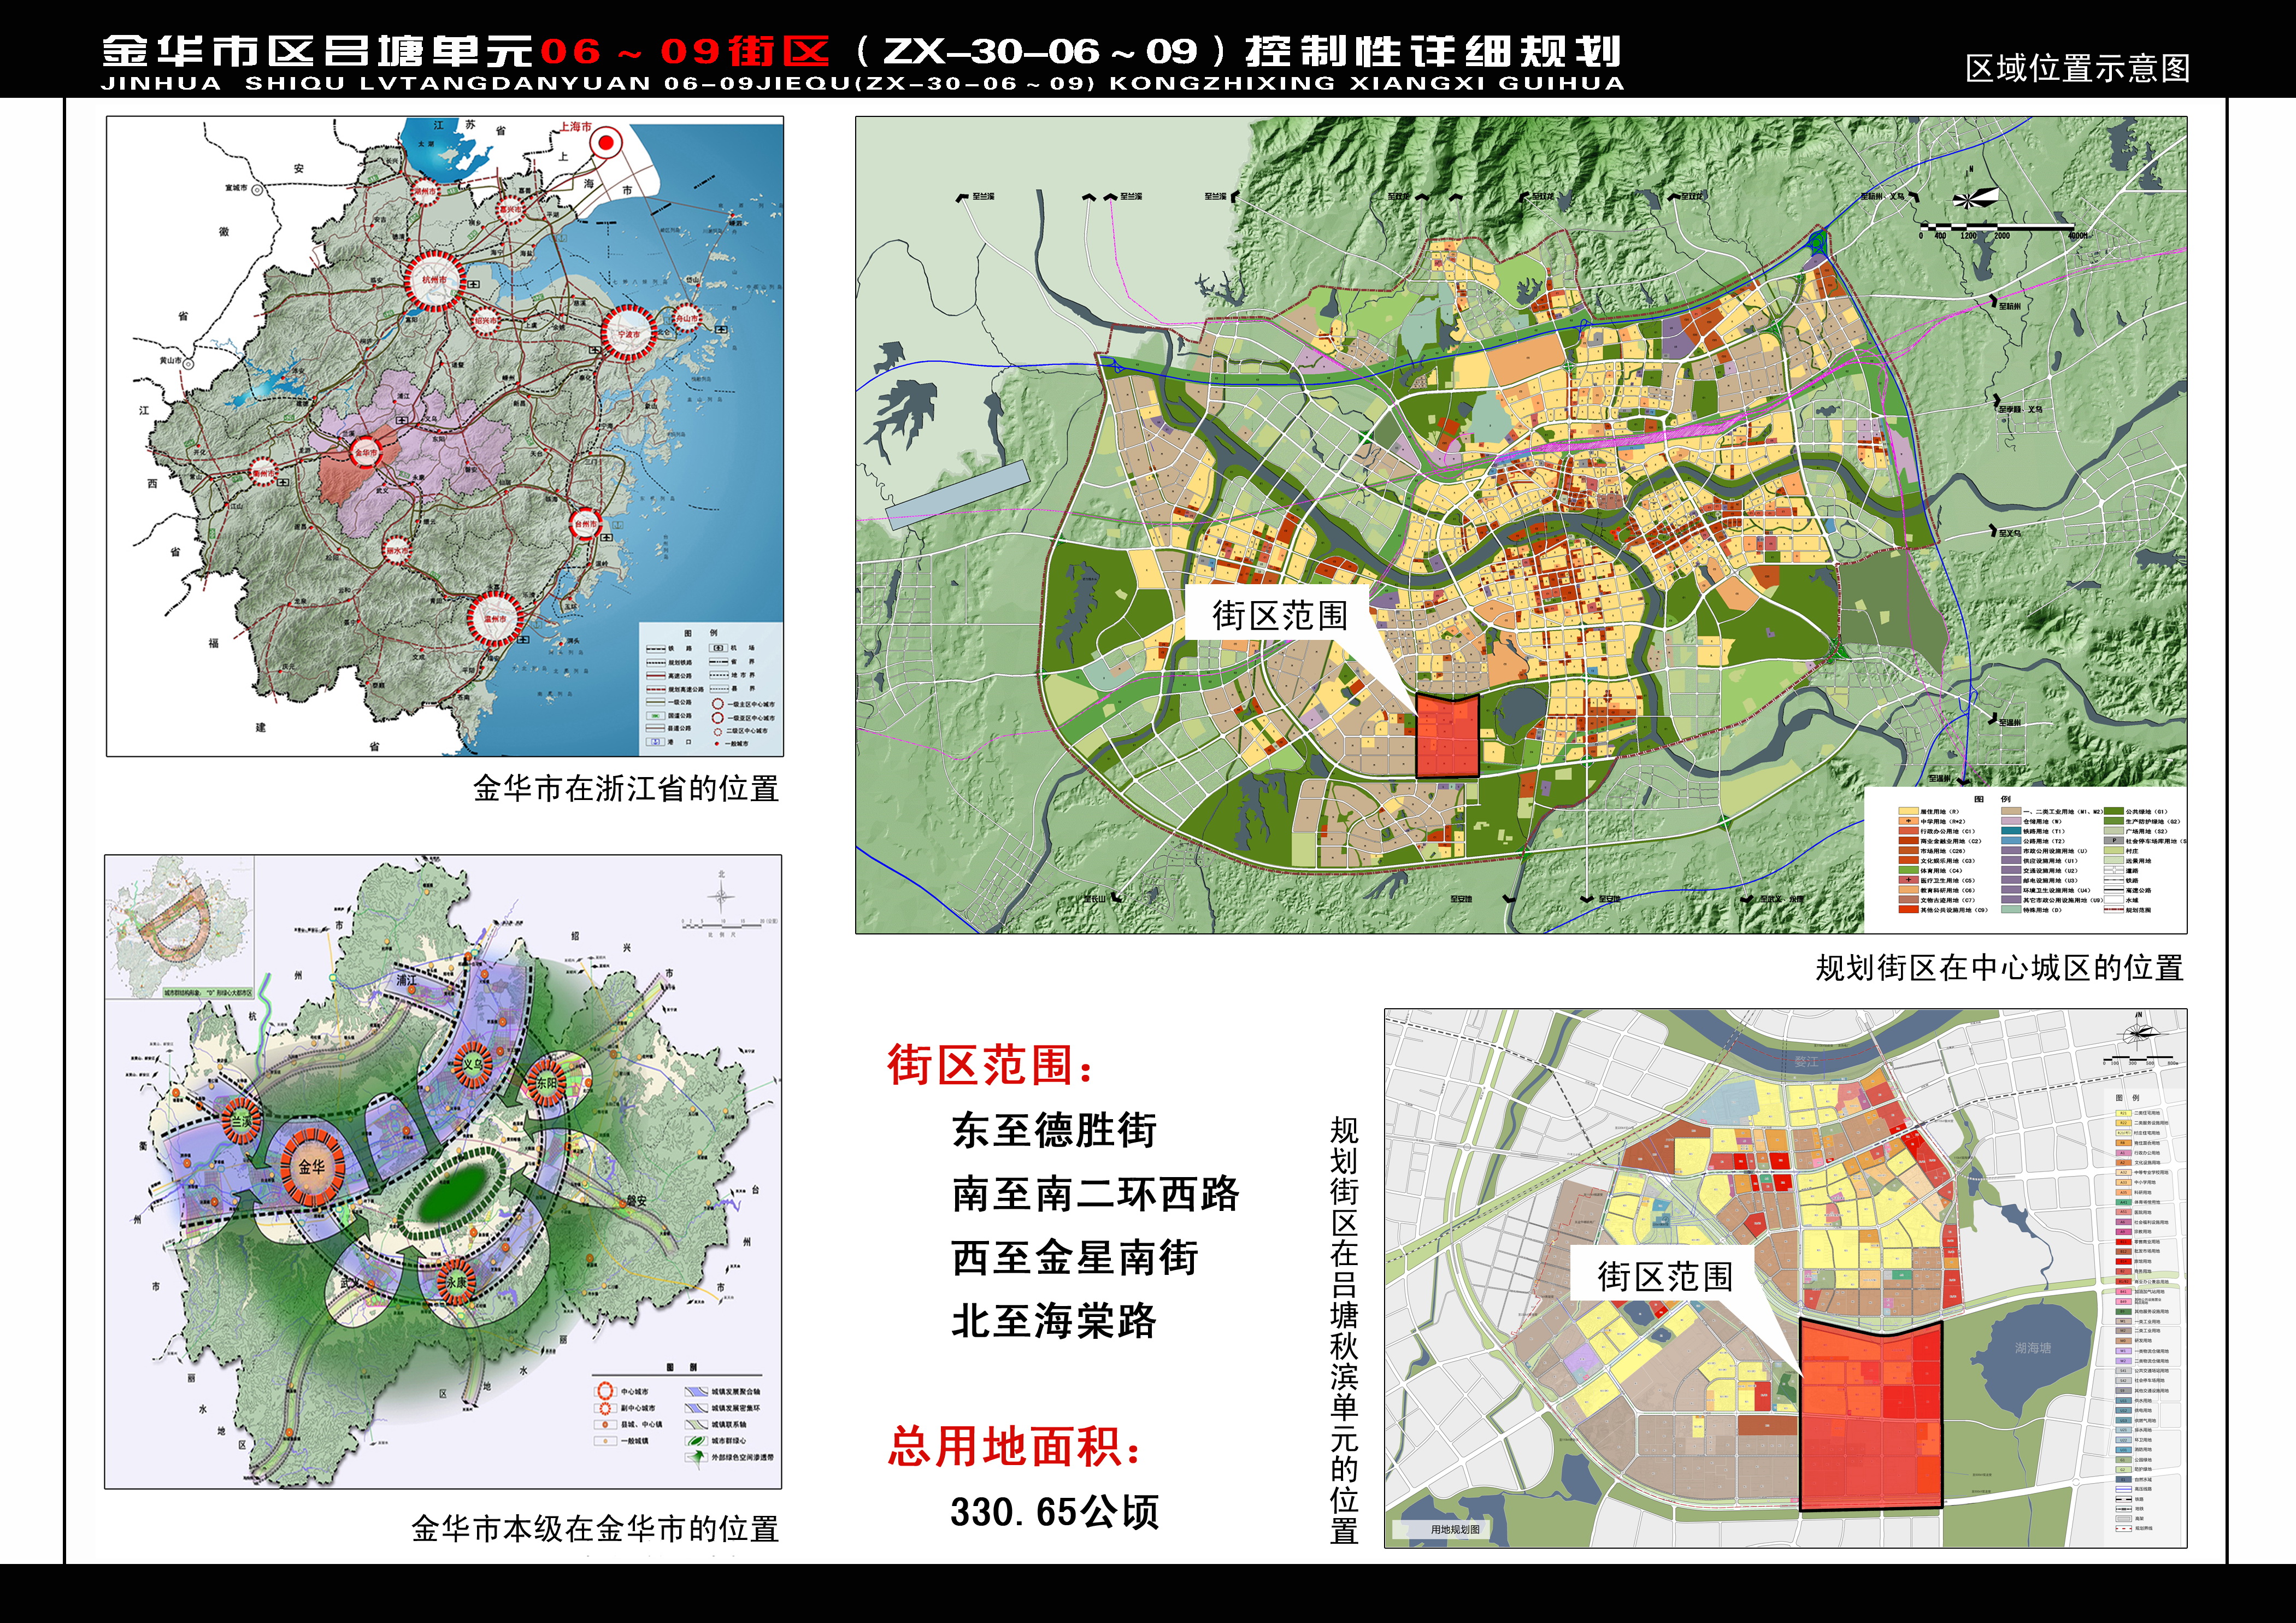Click the land-use legend of central city map
This screenshot has height=1623, width=2296.
tap(2025, 859)
